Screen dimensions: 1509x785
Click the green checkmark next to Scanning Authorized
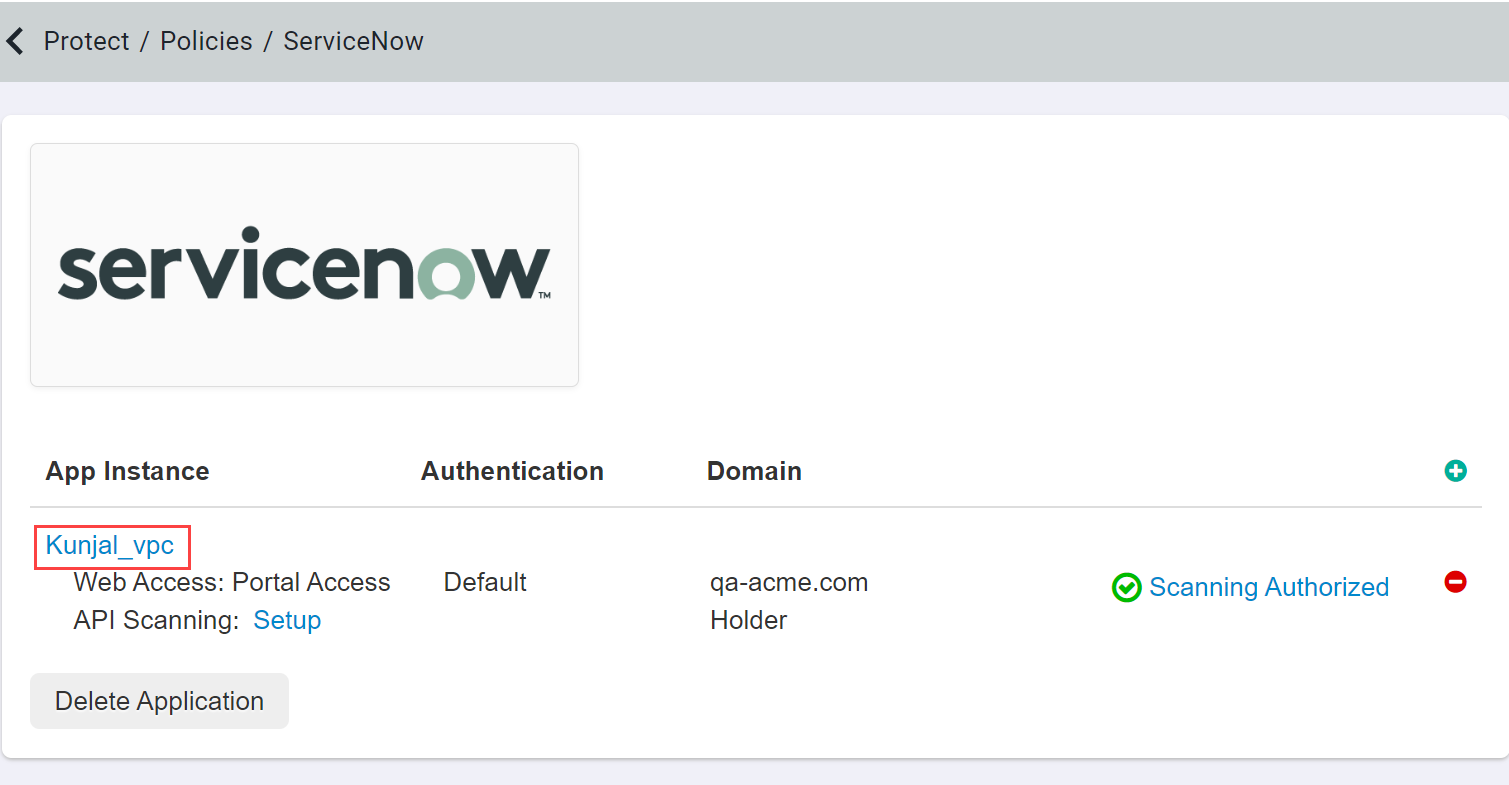point(1127,588)
